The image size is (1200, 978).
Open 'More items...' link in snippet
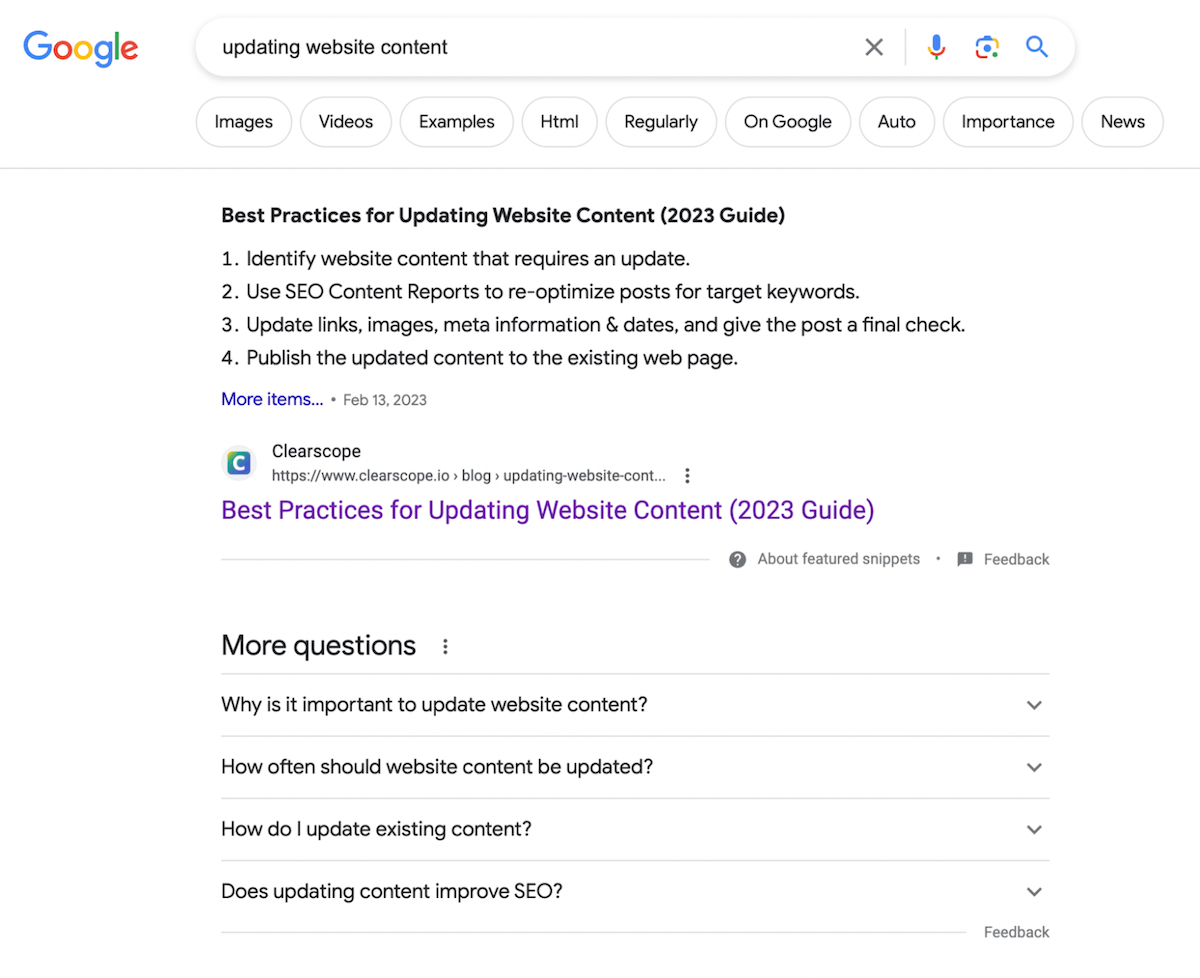click(272, 399)
